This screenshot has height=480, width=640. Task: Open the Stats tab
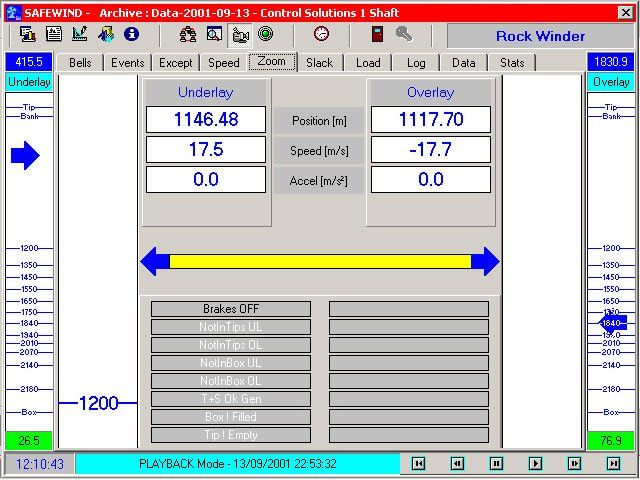[x=512, y=63]
